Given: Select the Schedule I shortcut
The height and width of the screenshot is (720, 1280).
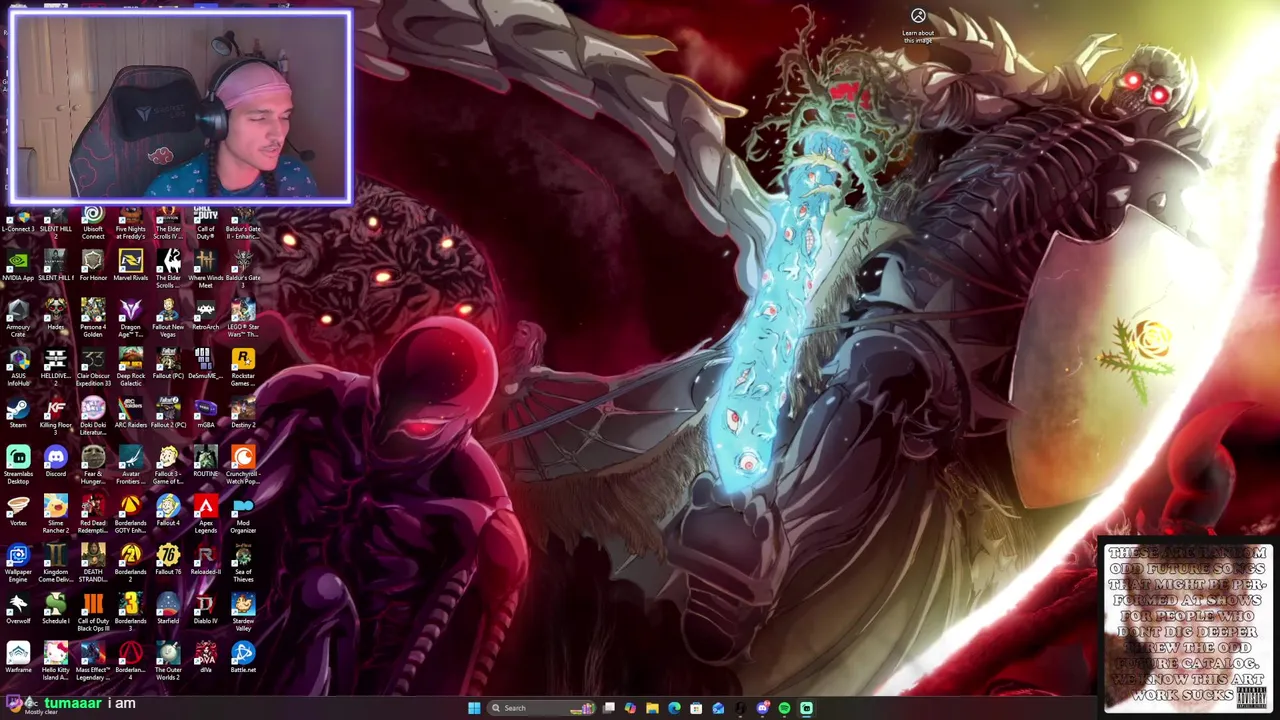Looking at the screenshot, I should tap(55, 610).
